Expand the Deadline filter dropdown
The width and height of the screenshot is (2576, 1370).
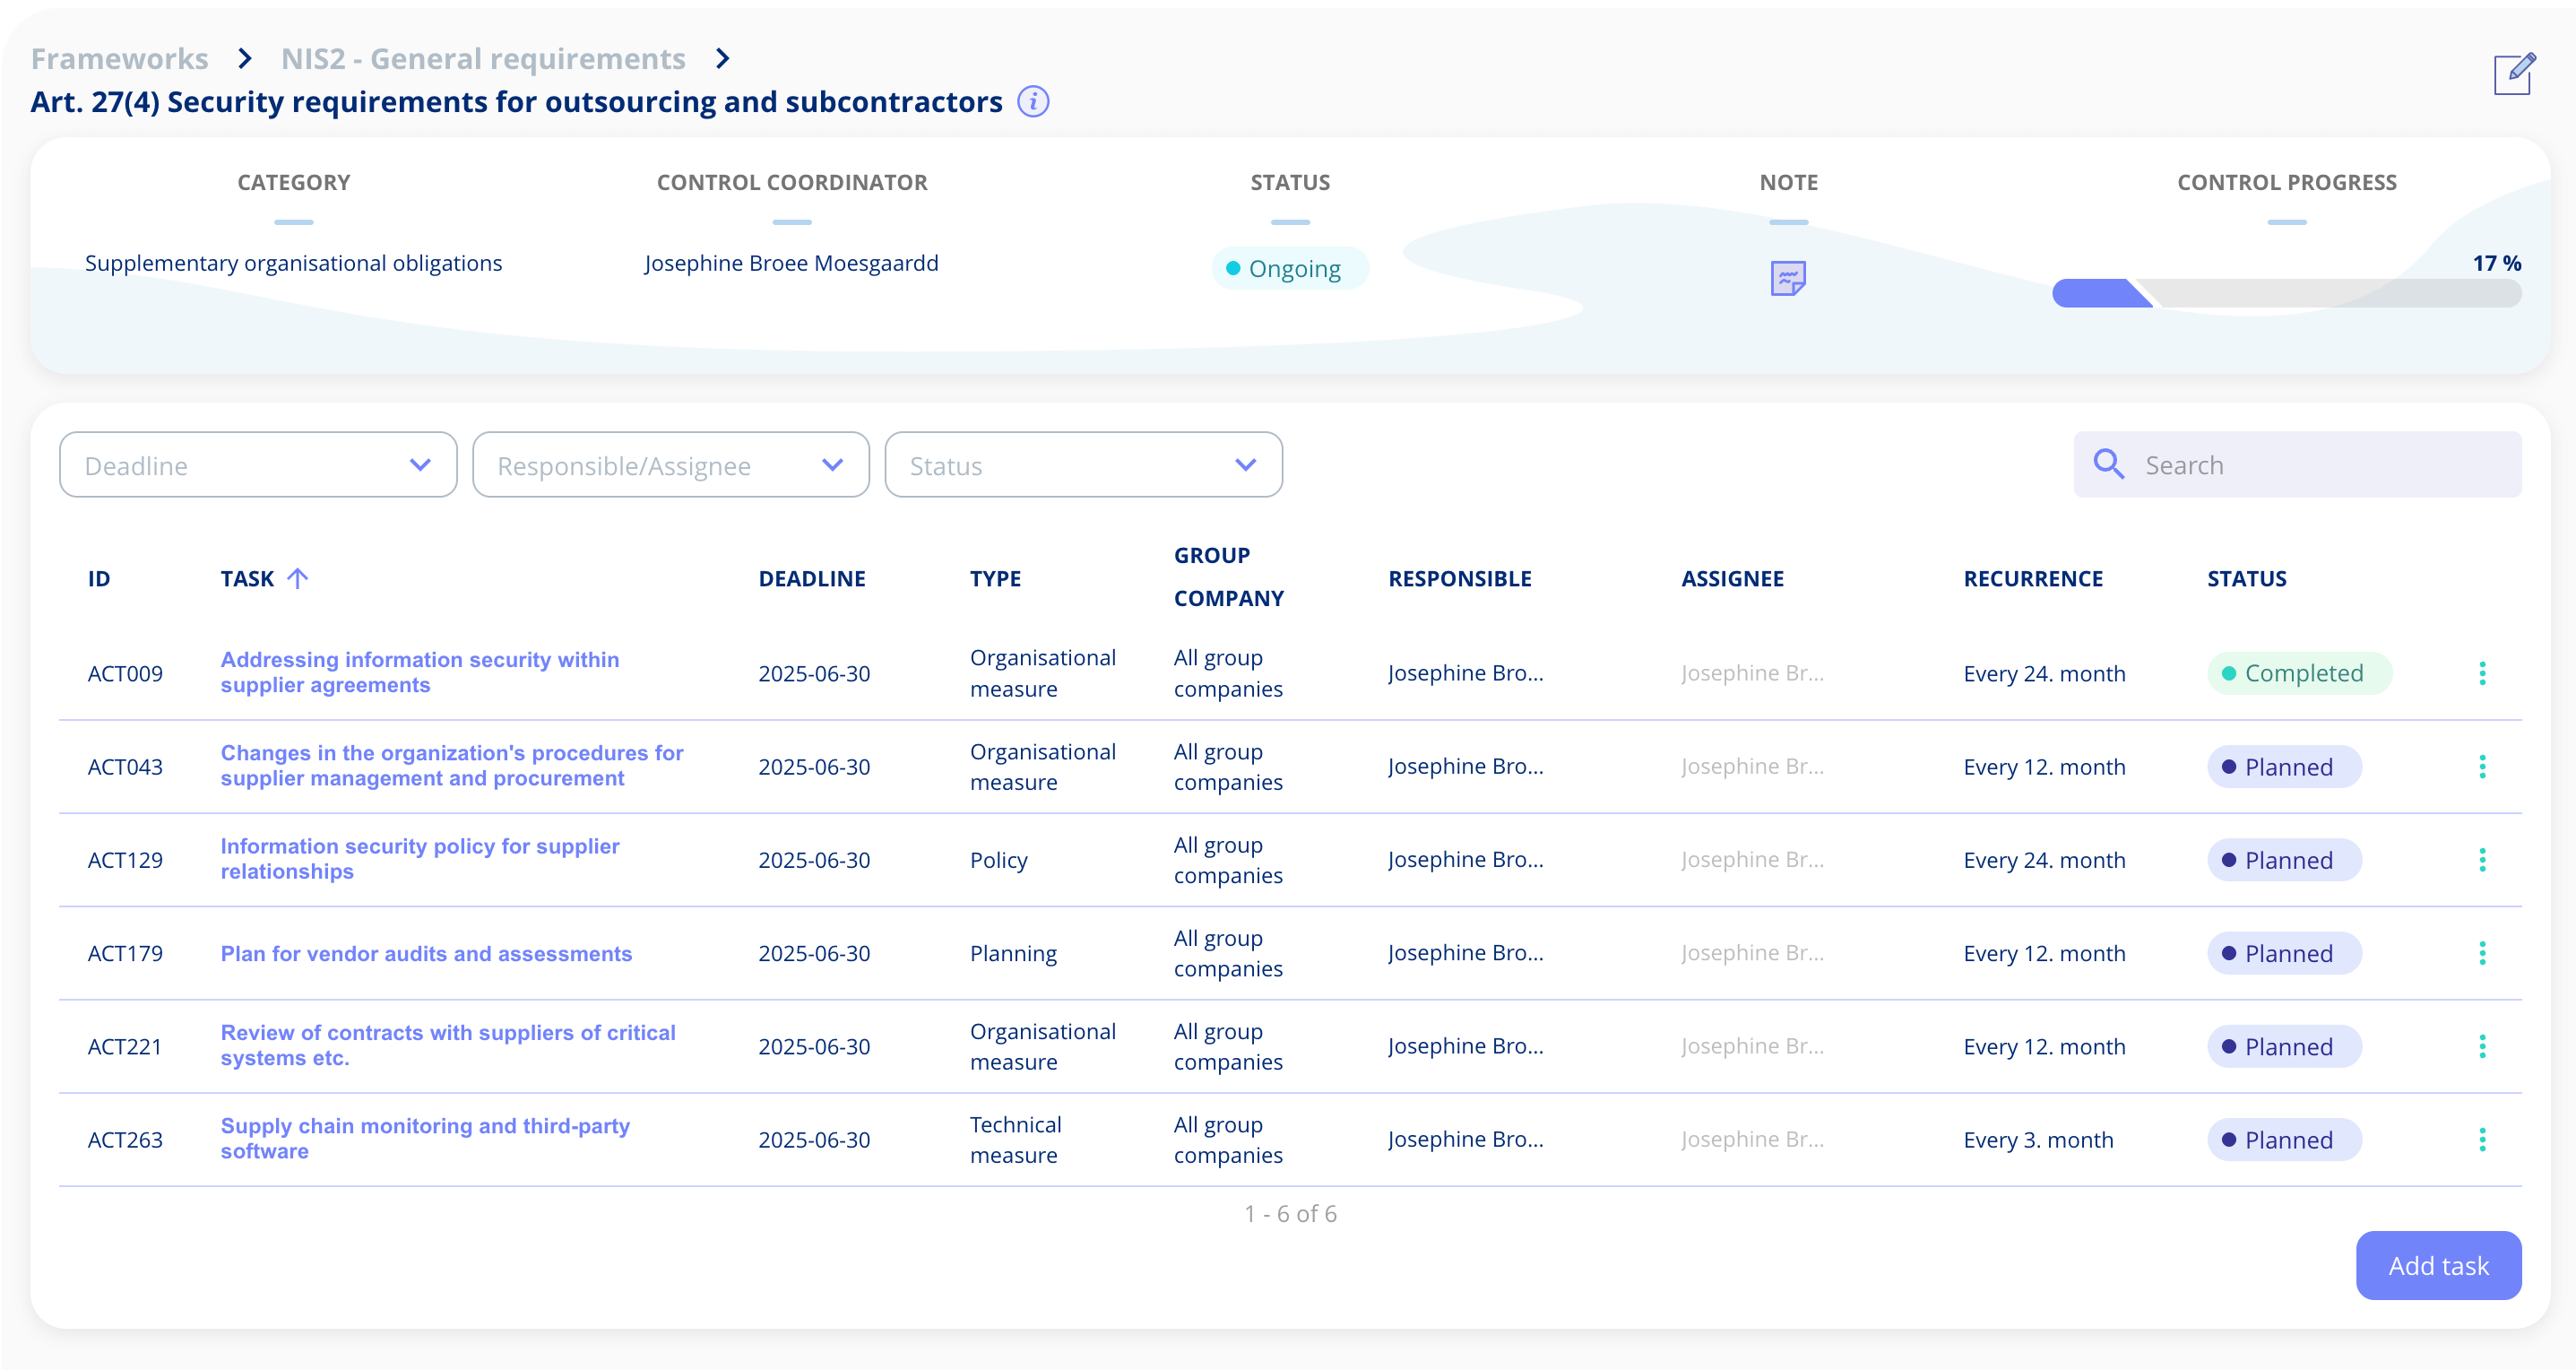[x=258, y=465]
